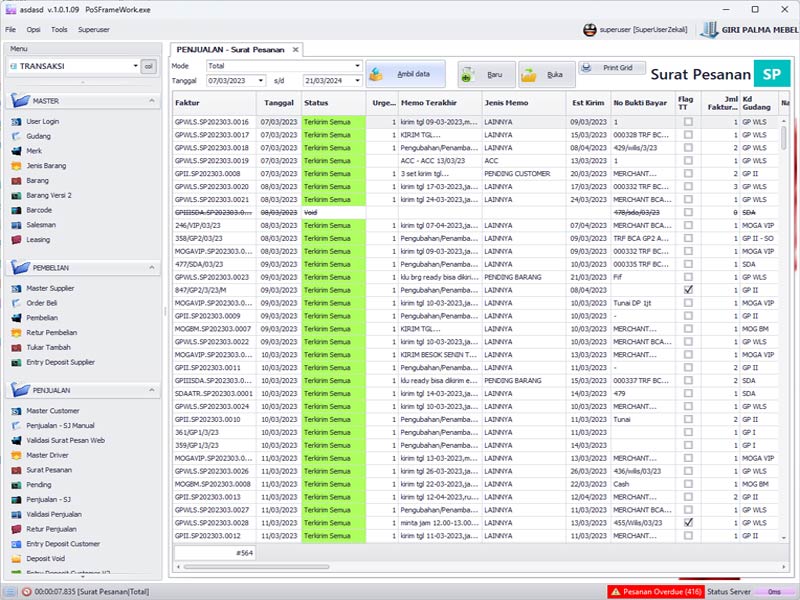Viewport: 800px width, 600px height.
Task: Select the Barcode sidebar item
Action: 39,210
